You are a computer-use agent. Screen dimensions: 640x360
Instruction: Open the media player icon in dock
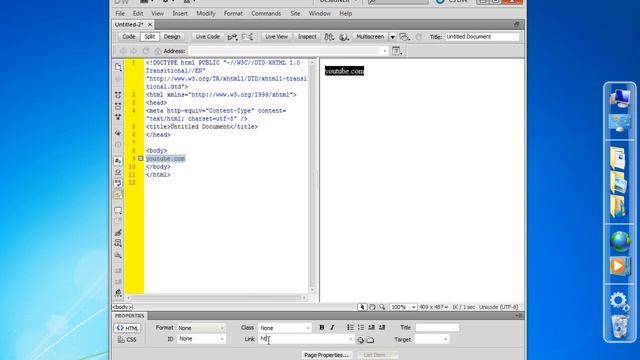[619, 266]
